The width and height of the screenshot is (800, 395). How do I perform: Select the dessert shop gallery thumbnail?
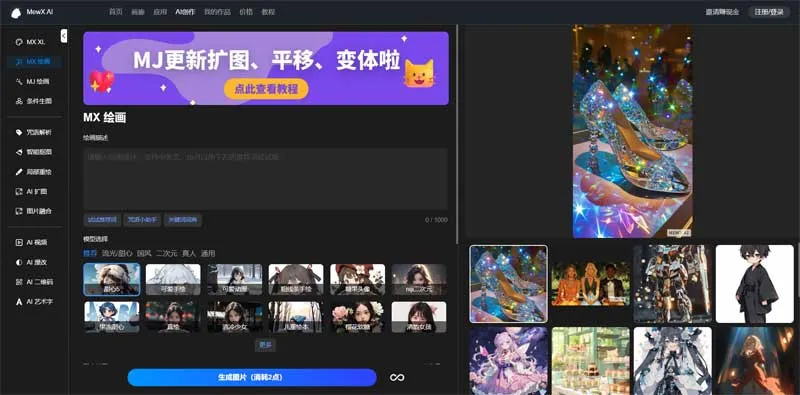pos(590,360)
